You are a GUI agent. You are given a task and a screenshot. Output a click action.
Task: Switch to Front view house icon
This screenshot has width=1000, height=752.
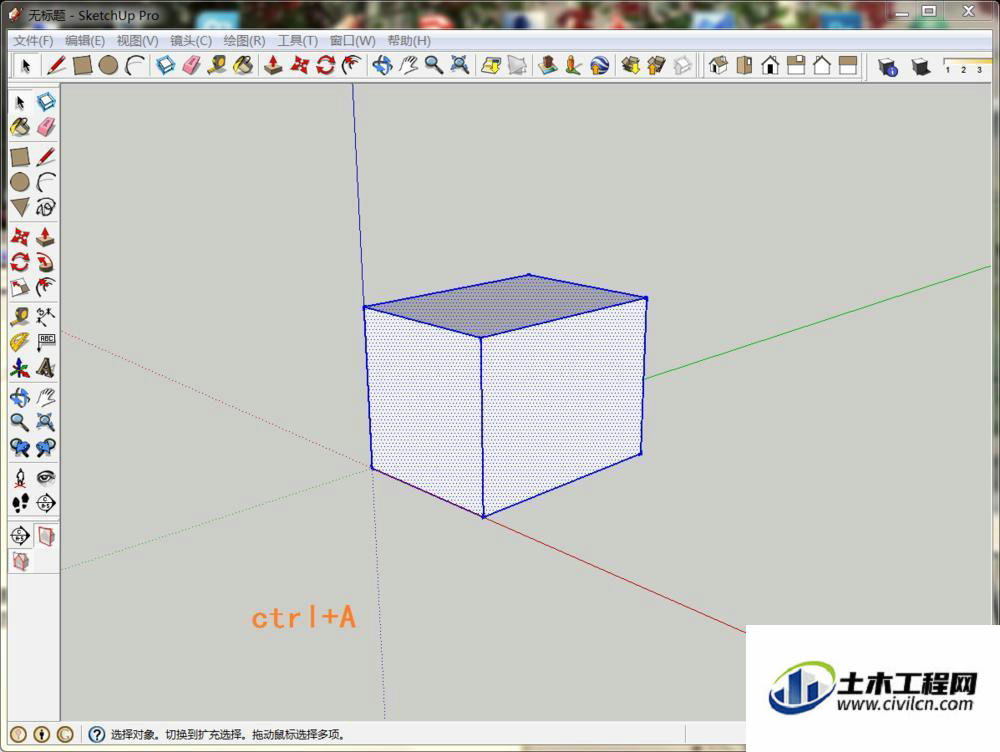click(770, 65)
